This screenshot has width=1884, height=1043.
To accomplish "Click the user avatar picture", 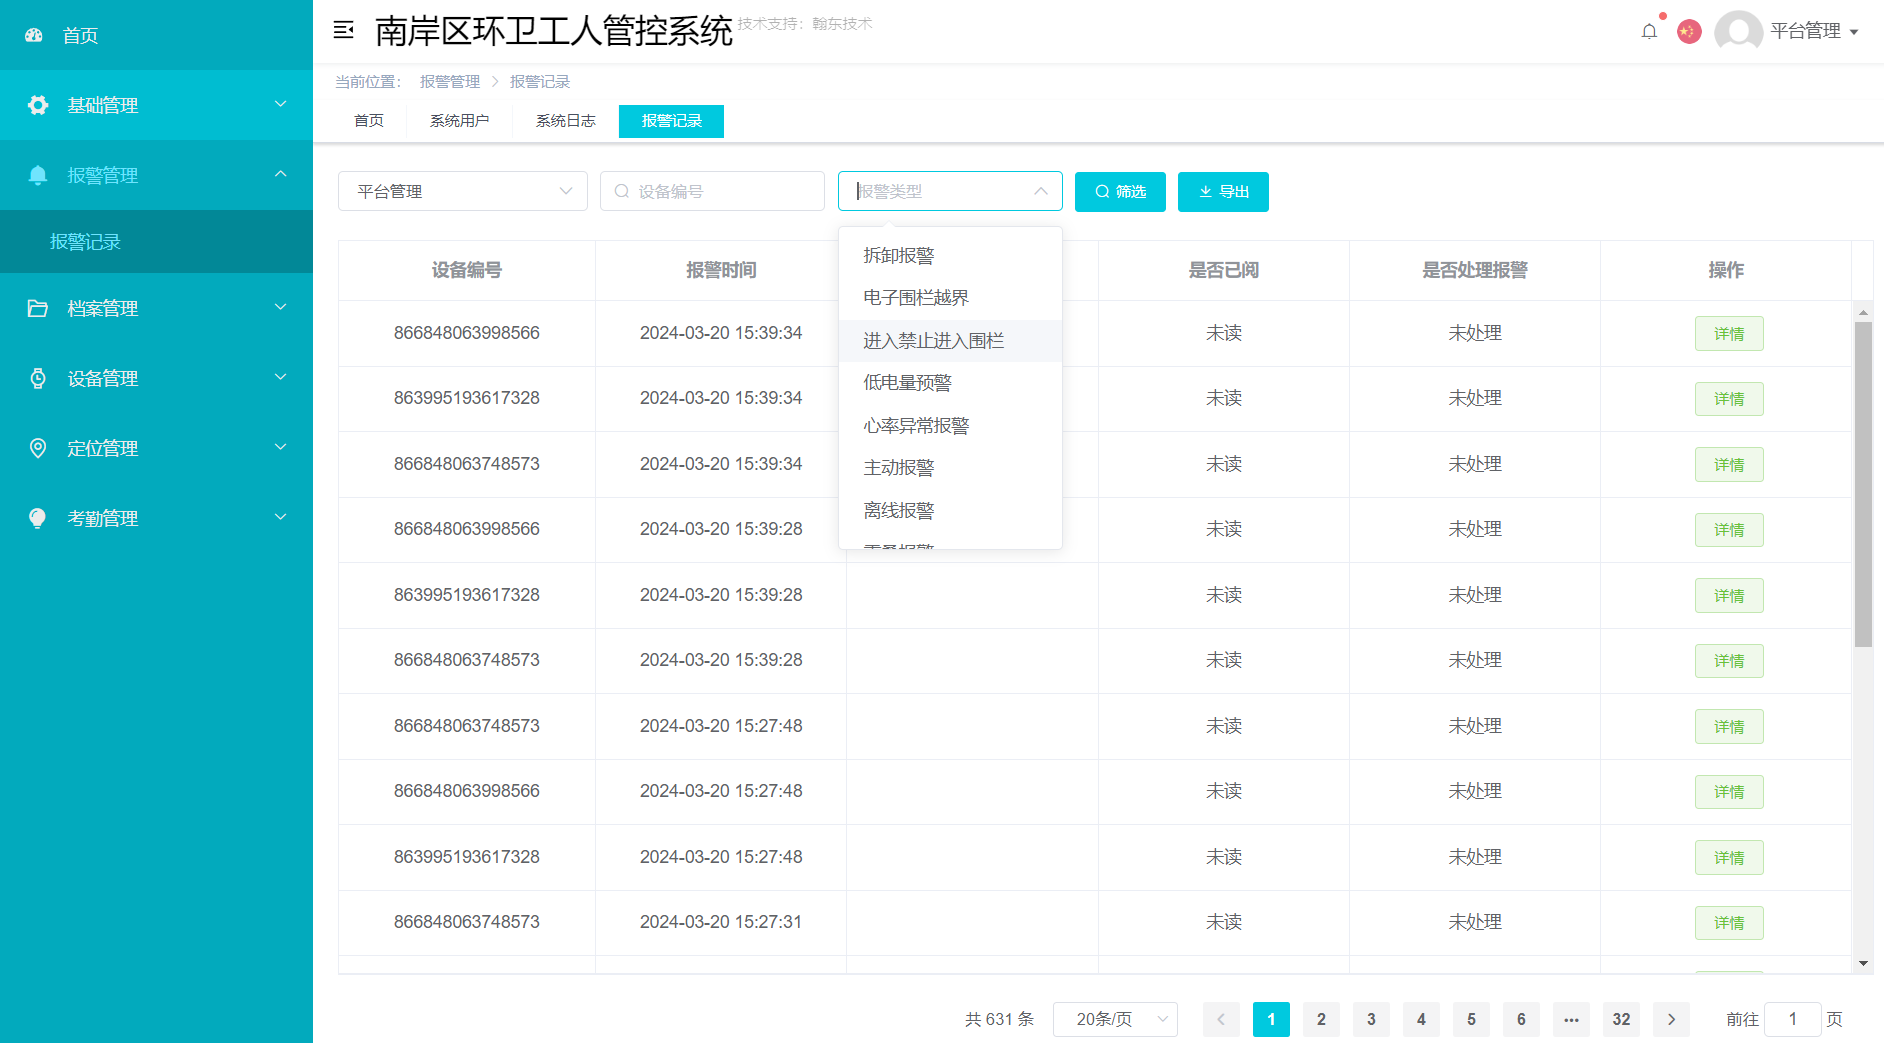I will tap(1738, 31).
